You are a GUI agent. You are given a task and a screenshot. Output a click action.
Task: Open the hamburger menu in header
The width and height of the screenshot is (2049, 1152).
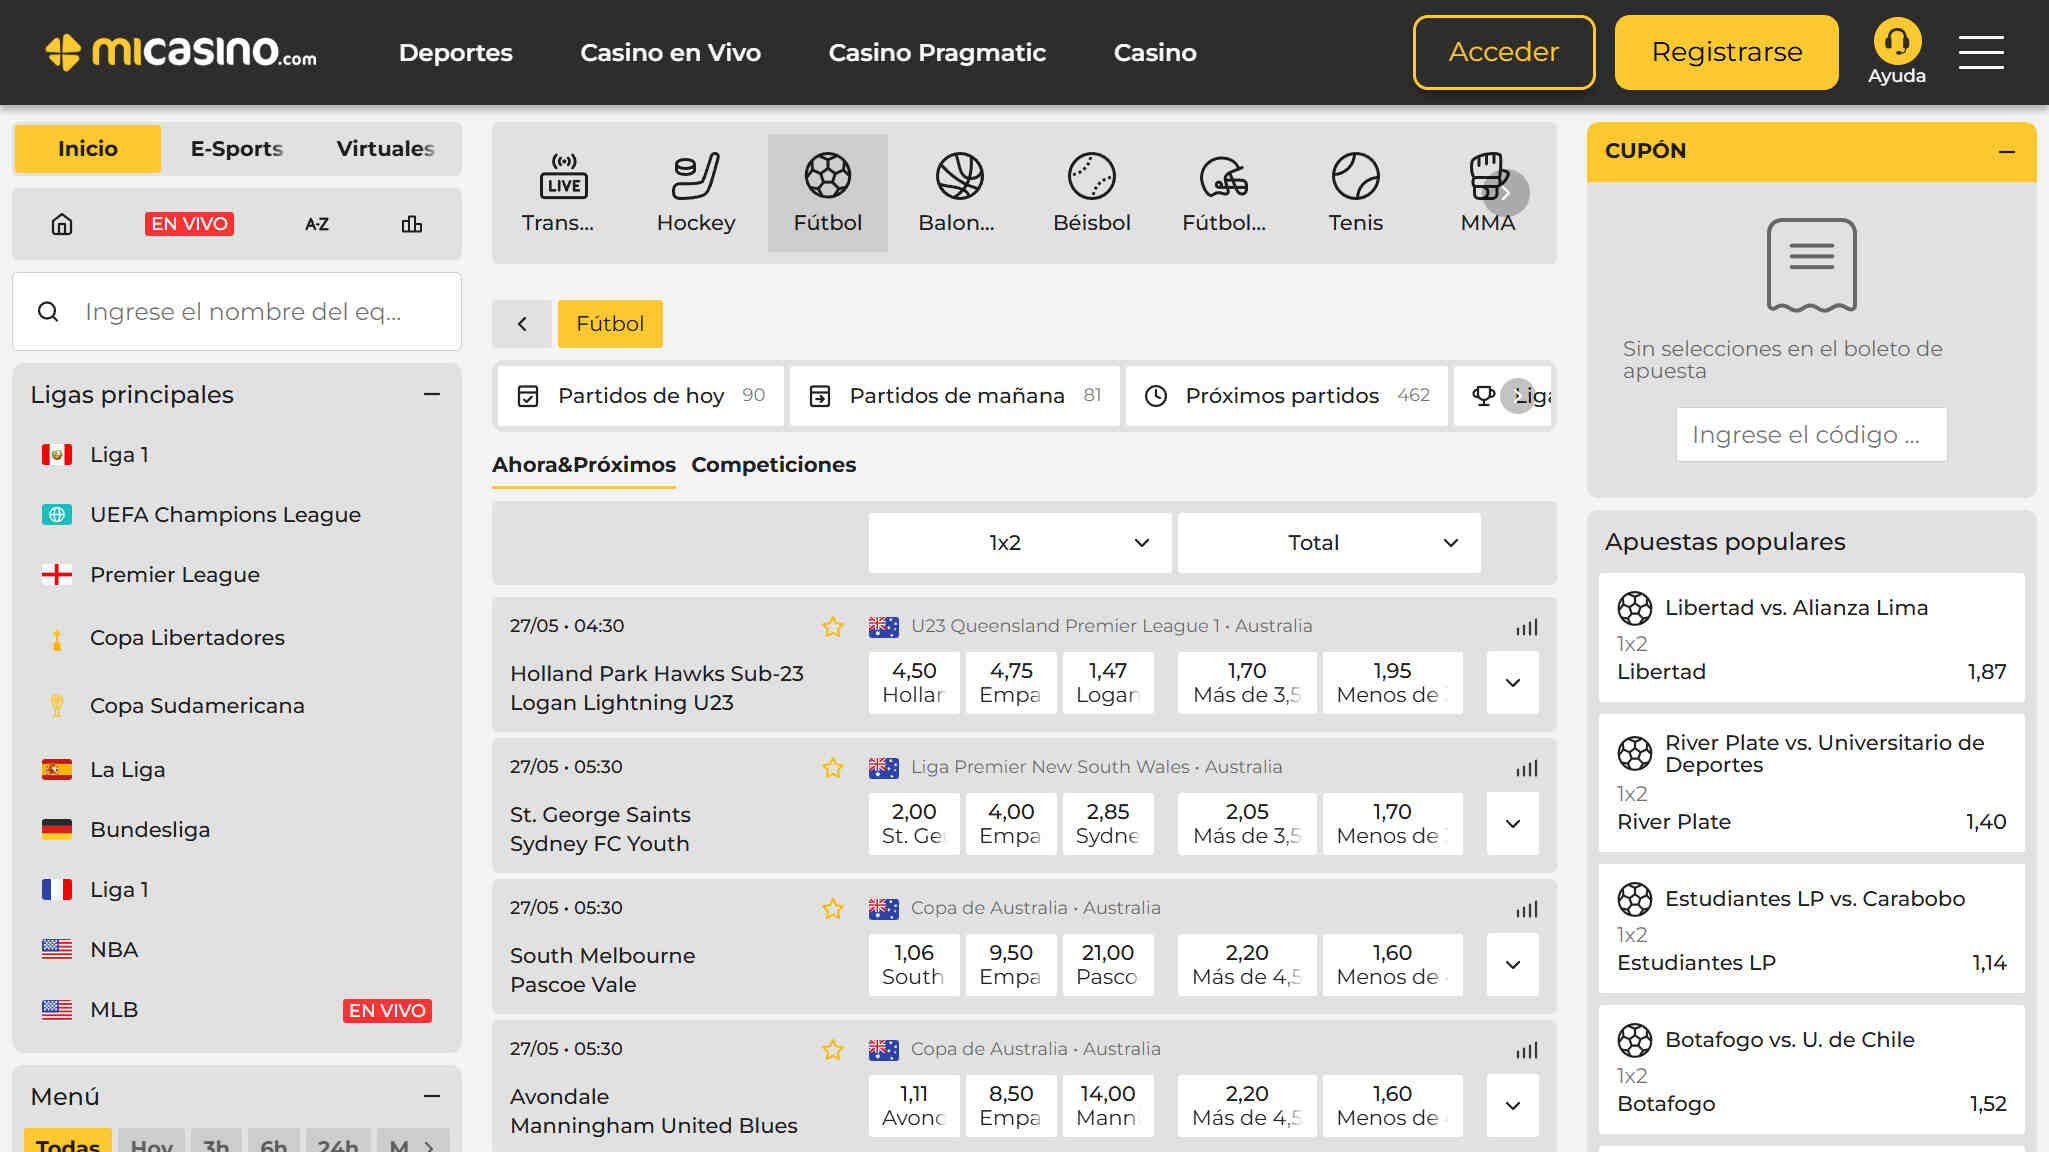tap(1980, 52)
